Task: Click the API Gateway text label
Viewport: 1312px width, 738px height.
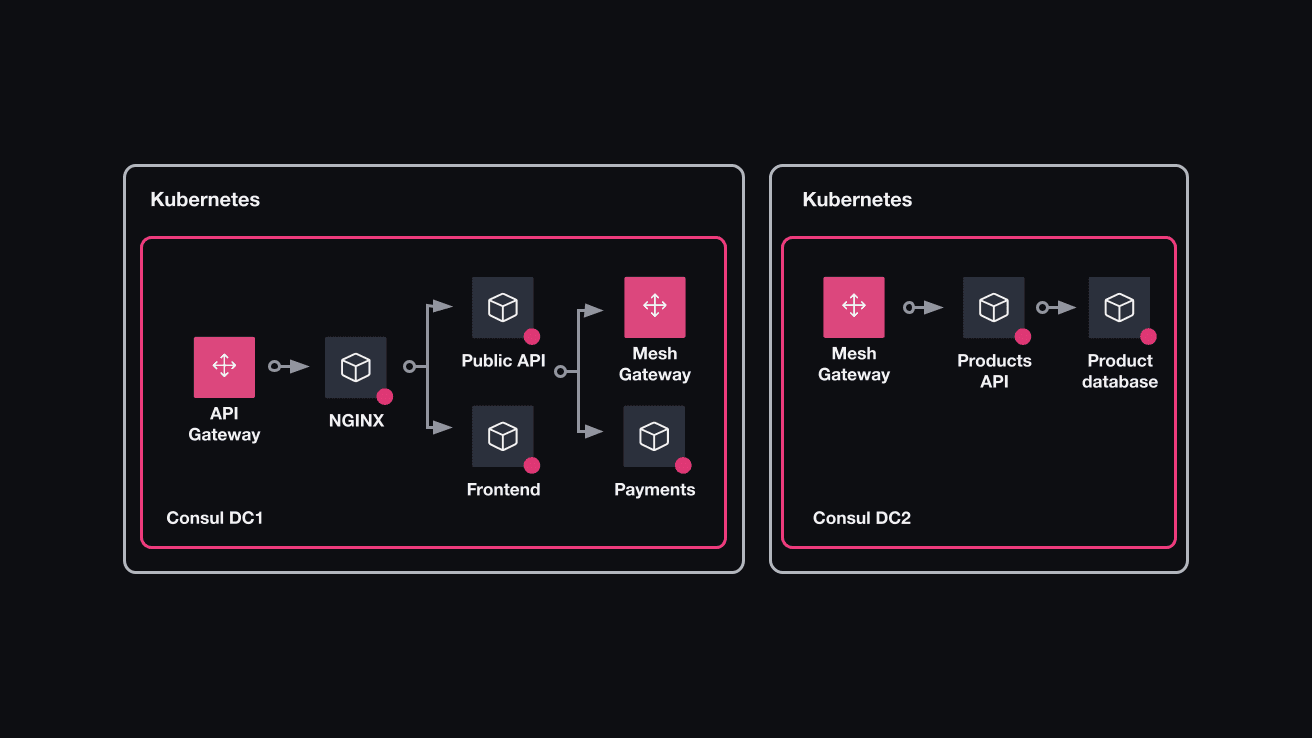Action: coord(224,424)
